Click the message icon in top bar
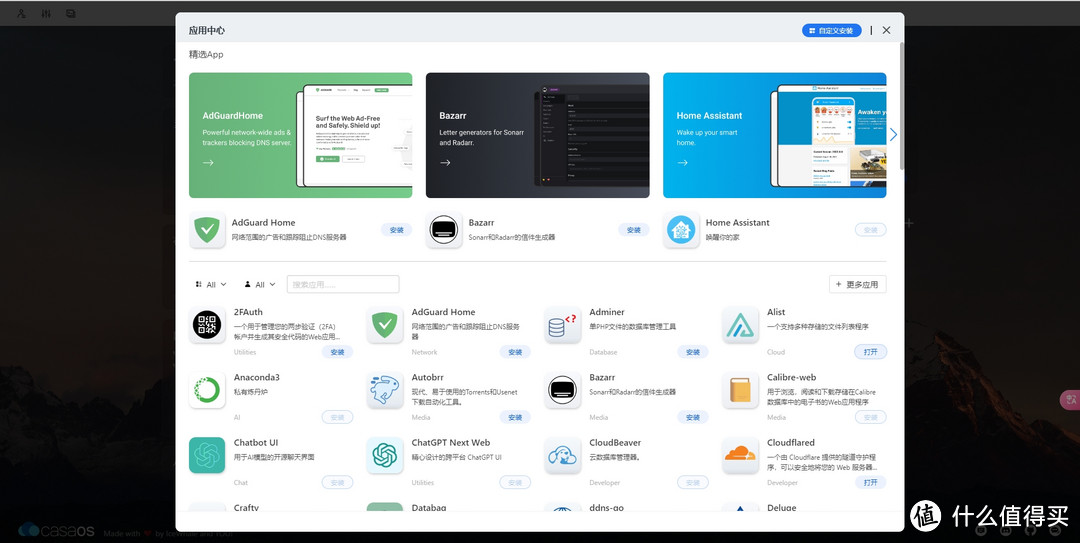This screenshot has height=543, width=1080. click(71, 13)
